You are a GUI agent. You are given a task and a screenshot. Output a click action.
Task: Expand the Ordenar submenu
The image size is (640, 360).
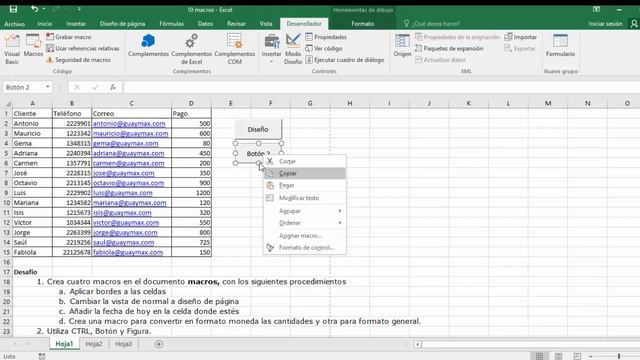[305, 222]
